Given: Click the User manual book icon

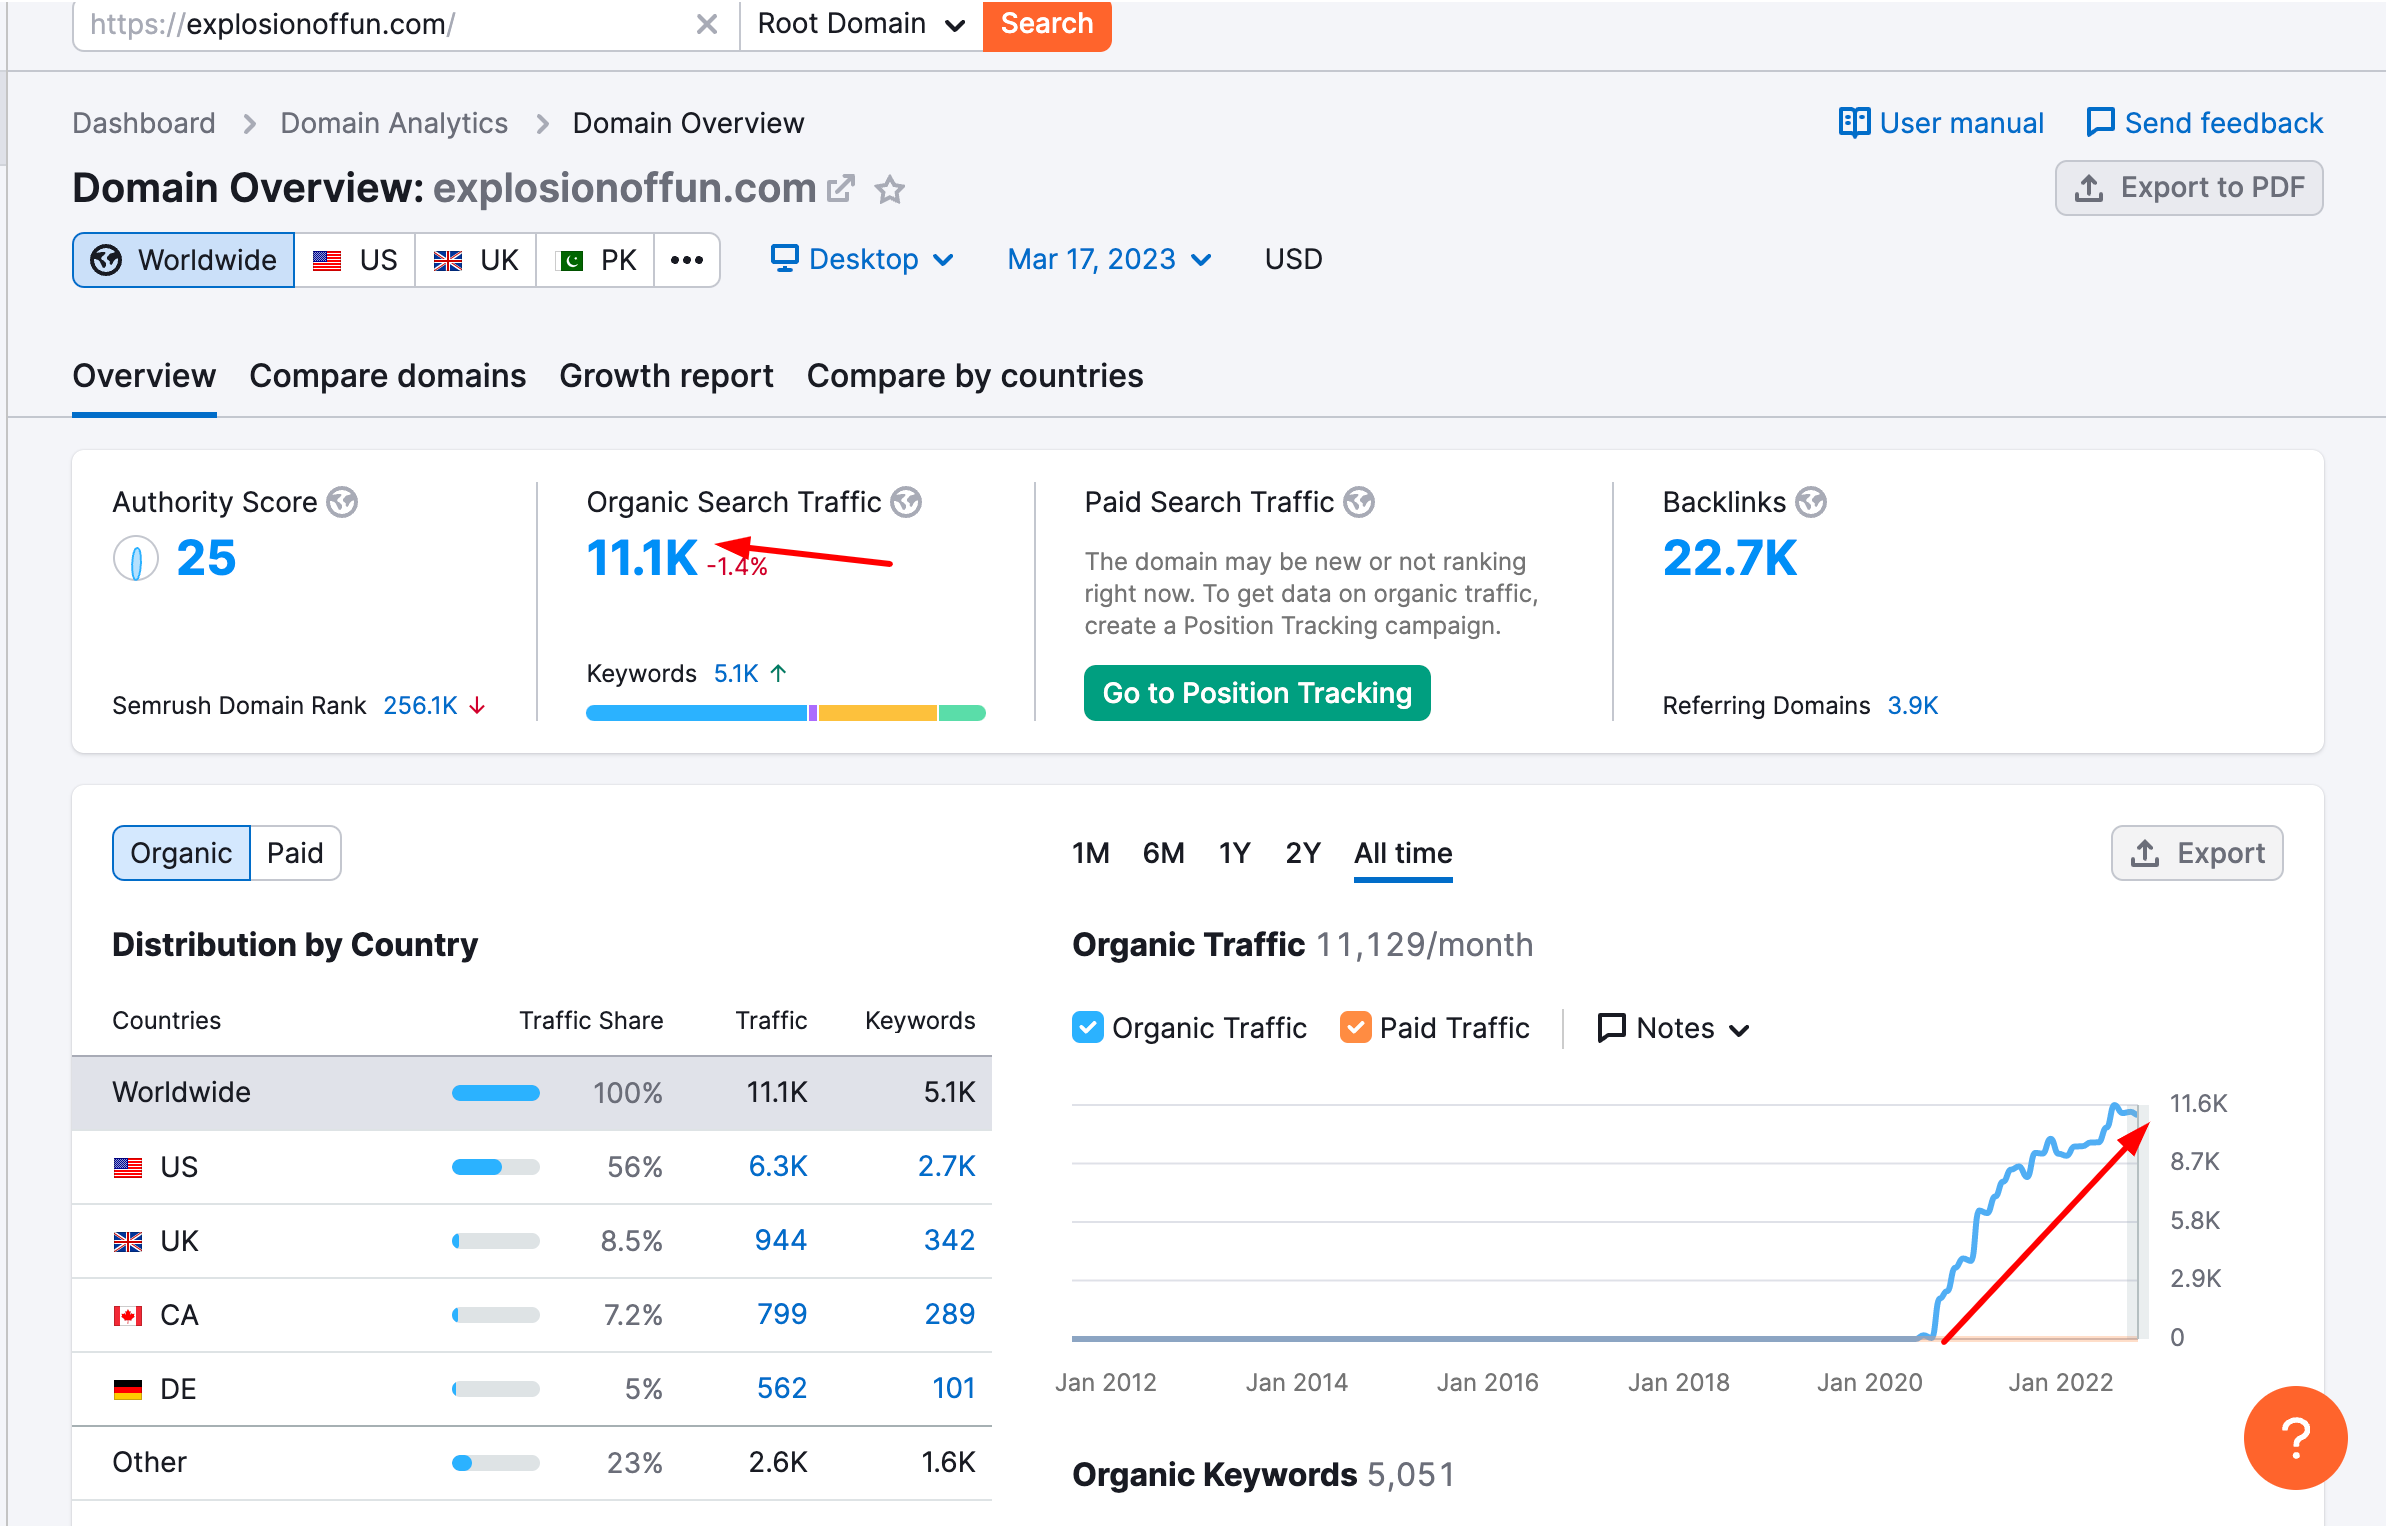Looking at the screenshot, I should [x=1853, y=123].
